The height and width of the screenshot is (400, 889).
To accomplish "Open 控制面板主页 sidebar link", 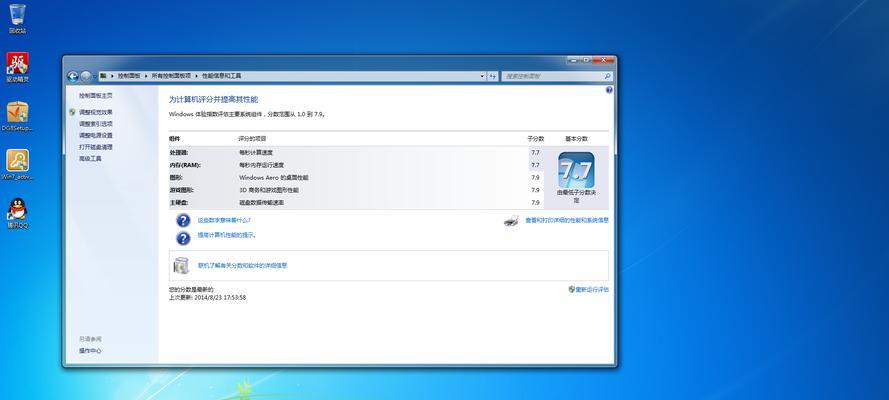I will [95, 96].
